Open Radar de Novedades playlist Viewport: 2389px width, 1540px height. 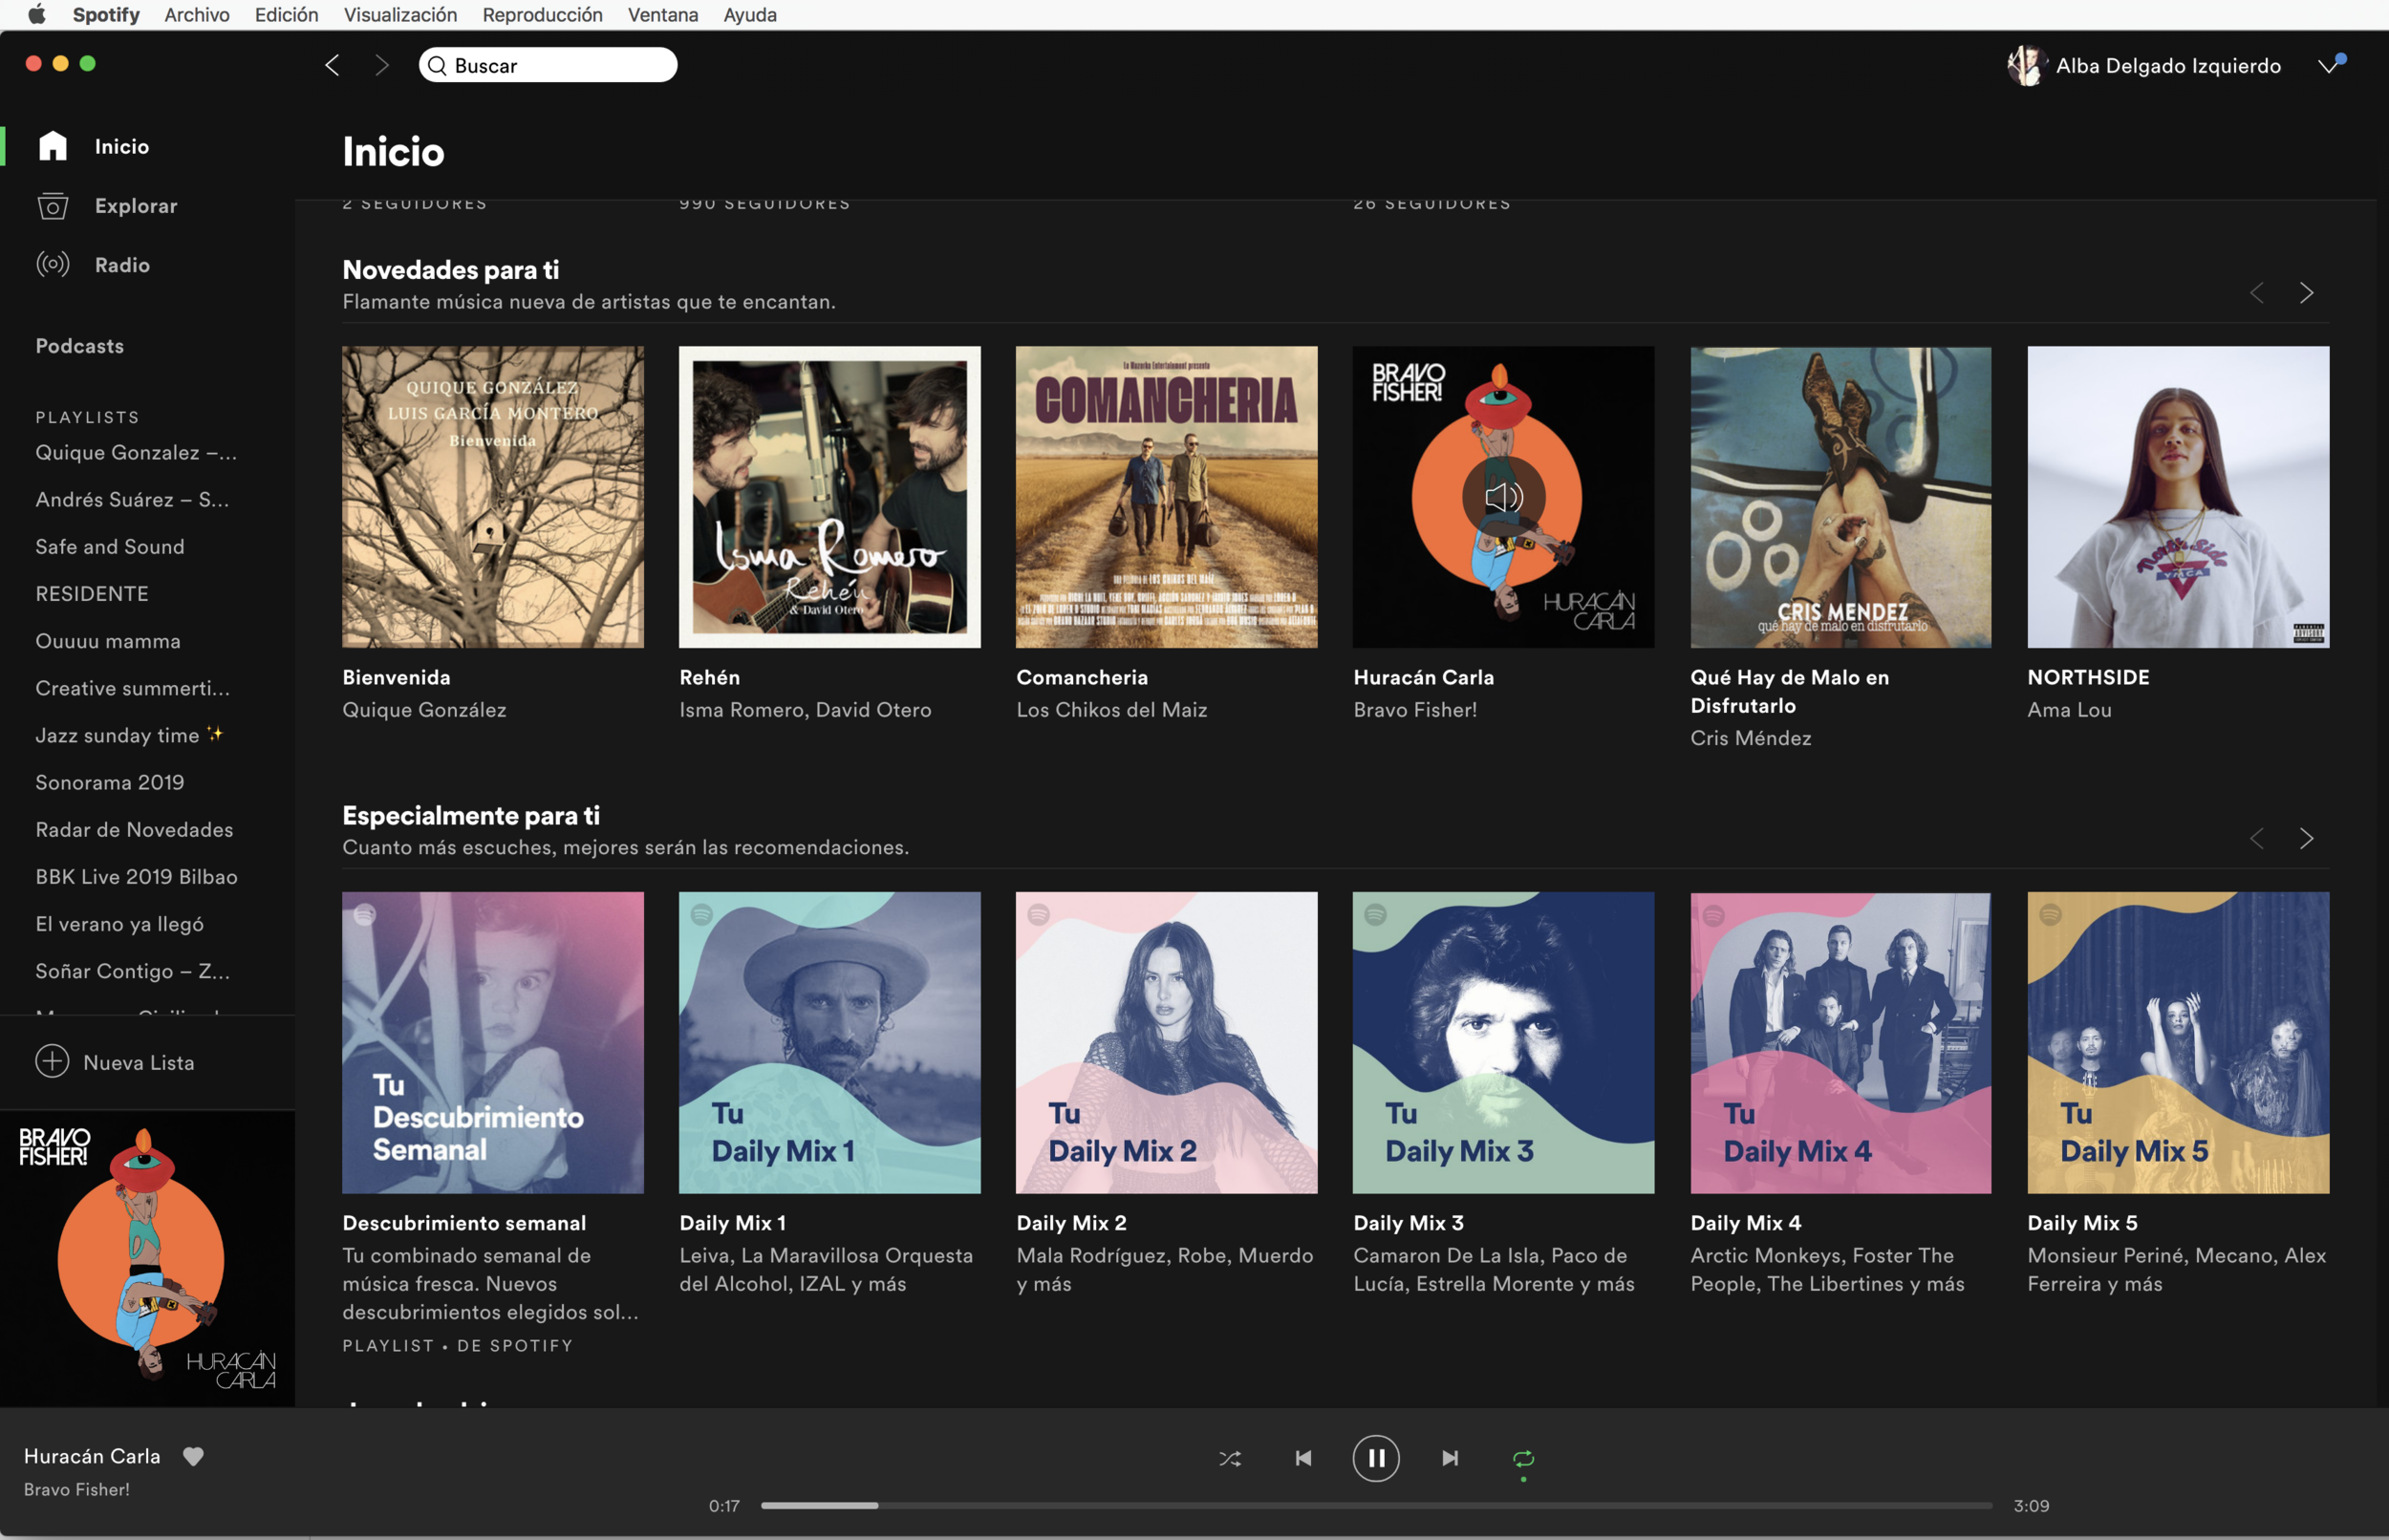pos(134,829)
